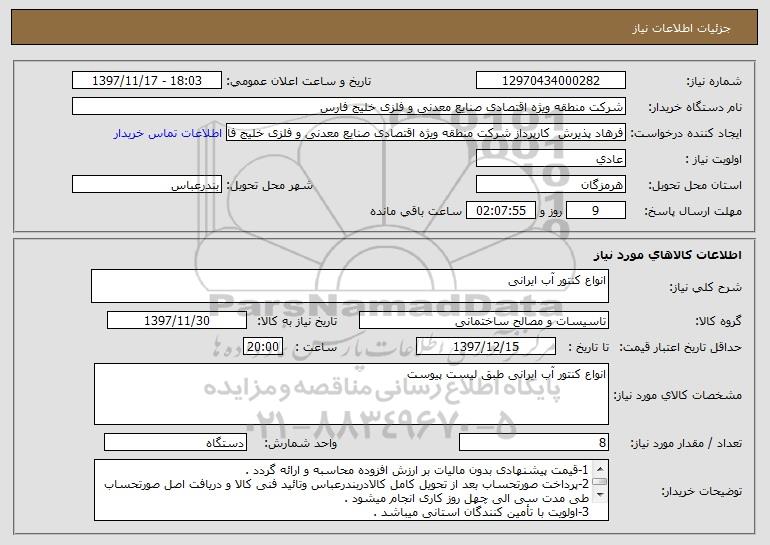
Task: Click the شماره نیاز field 12970434000282
Action: click(x=550, y=81)
